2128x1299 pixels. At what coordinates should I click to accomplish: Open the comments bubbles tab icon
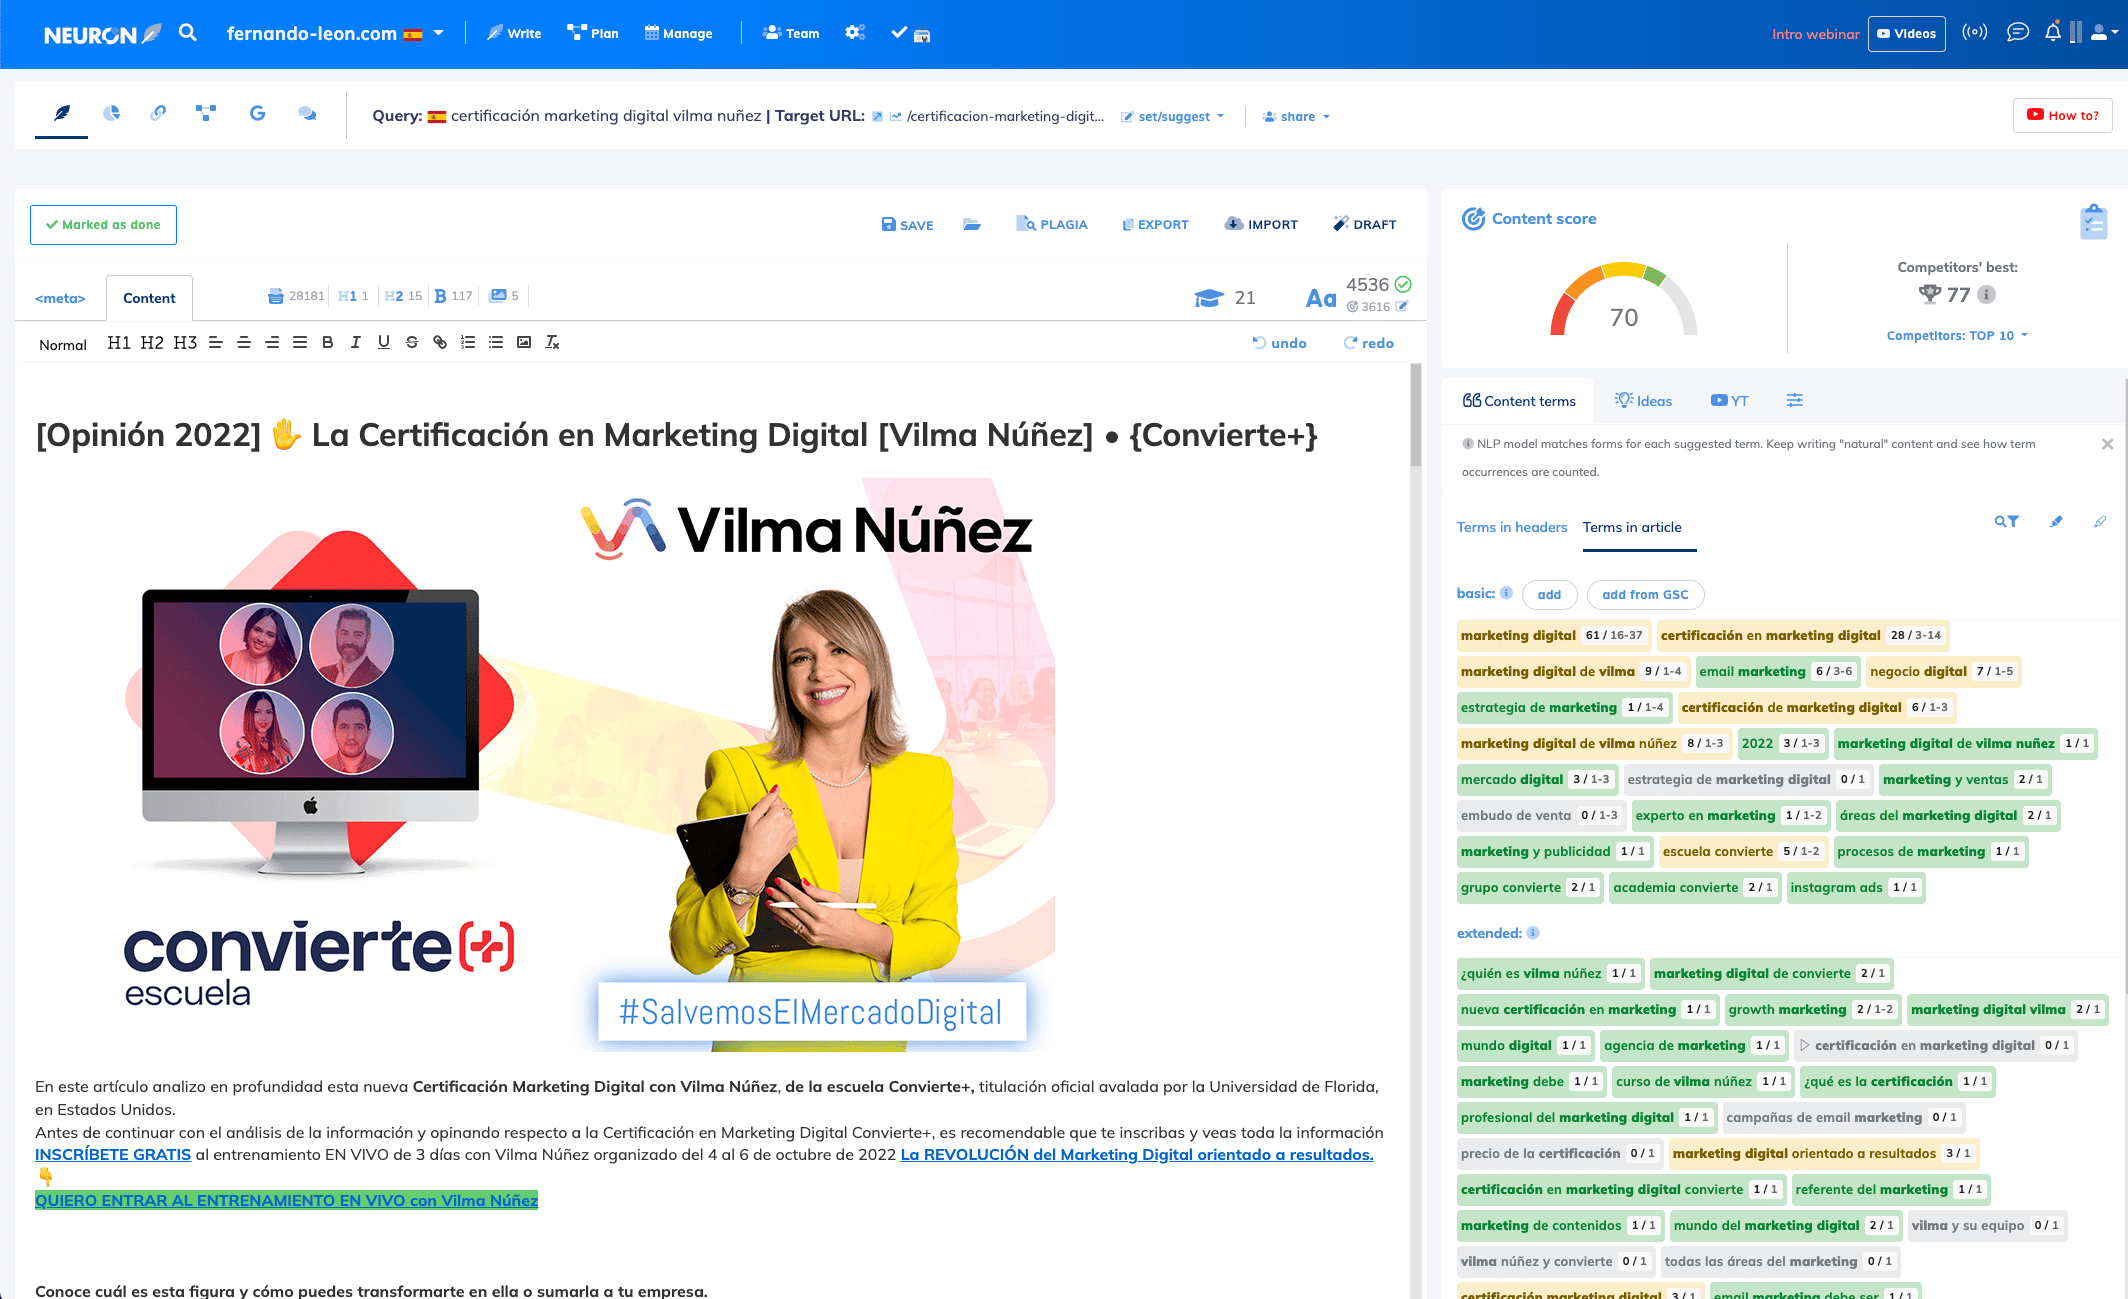(308, 114)
